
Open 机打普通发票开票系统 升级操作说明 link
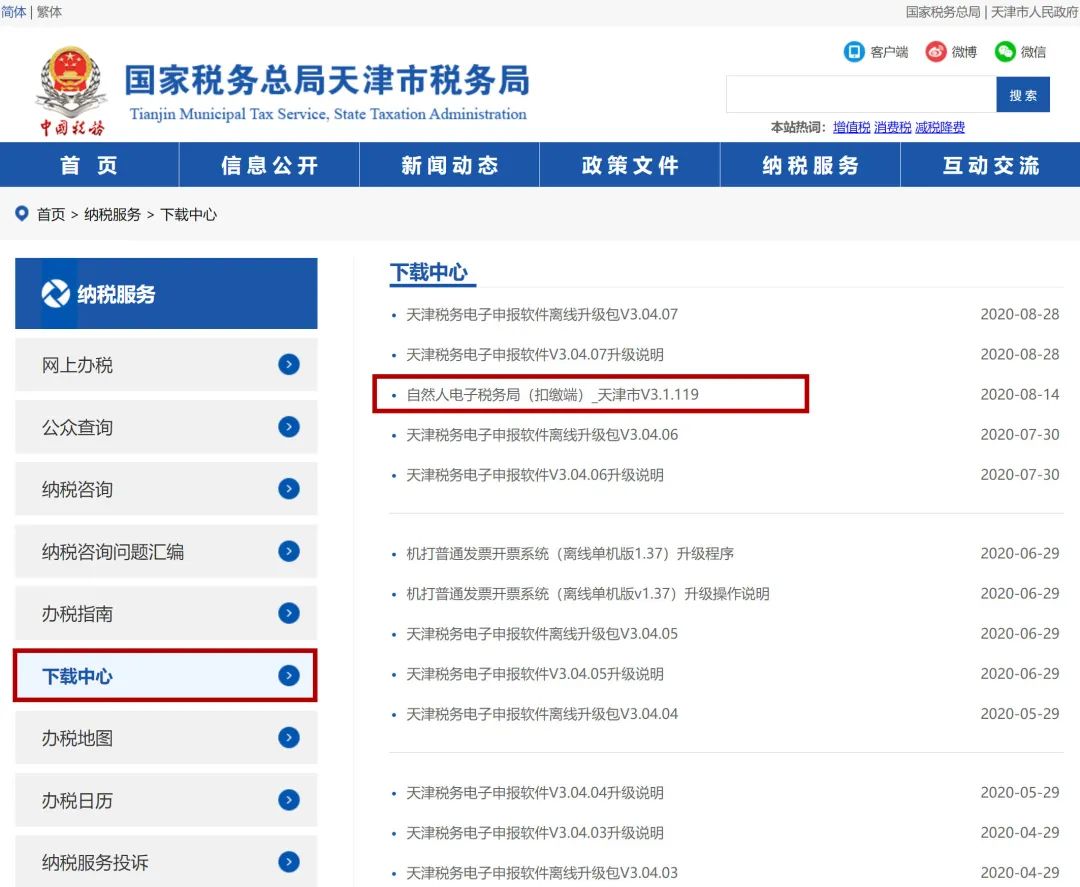588,594
